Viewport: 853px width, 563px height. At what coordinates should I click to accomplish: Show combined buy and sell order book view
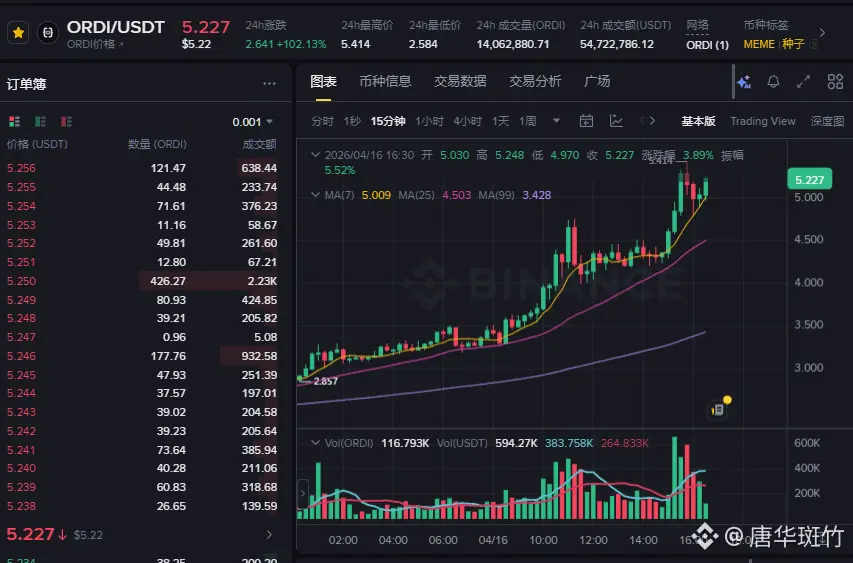(14, 121)
